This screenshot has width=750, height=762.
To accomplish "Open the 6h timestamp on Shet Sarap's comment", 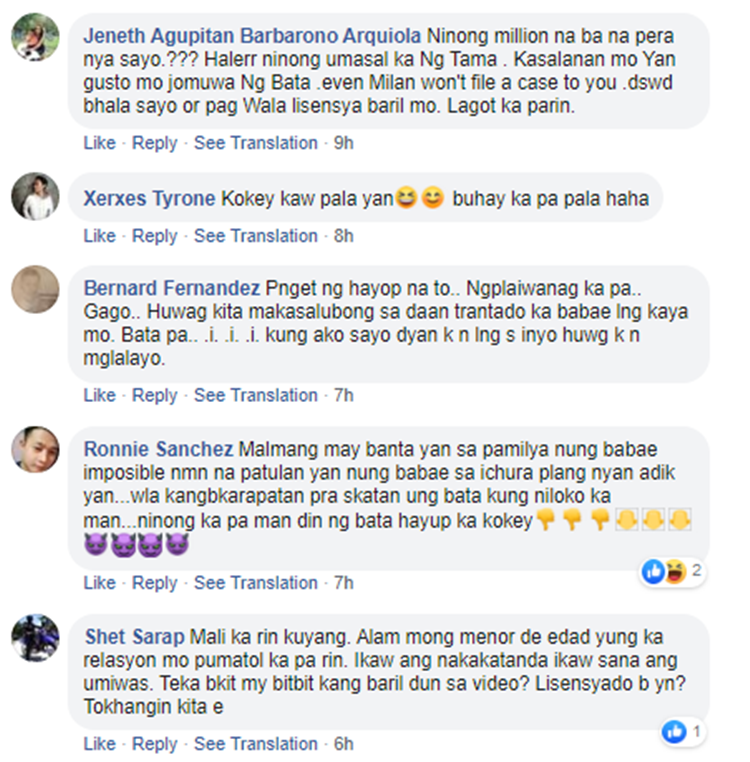I will coord(343,744).
